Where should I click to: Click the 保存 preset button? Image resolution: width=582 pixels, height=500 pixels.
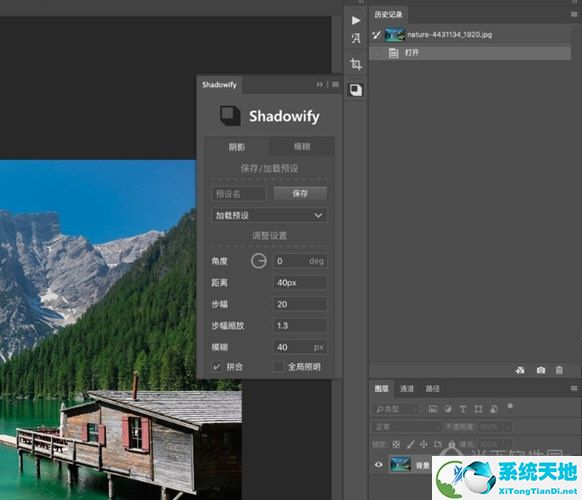[300, 193]
